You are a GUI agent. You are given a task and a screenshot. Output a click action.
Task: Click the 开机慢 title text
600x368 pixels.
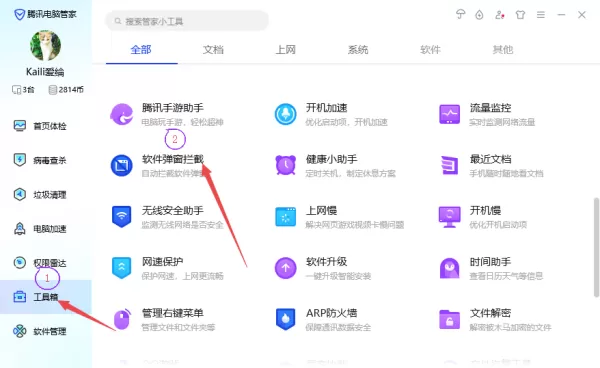[x=485, y=210]
